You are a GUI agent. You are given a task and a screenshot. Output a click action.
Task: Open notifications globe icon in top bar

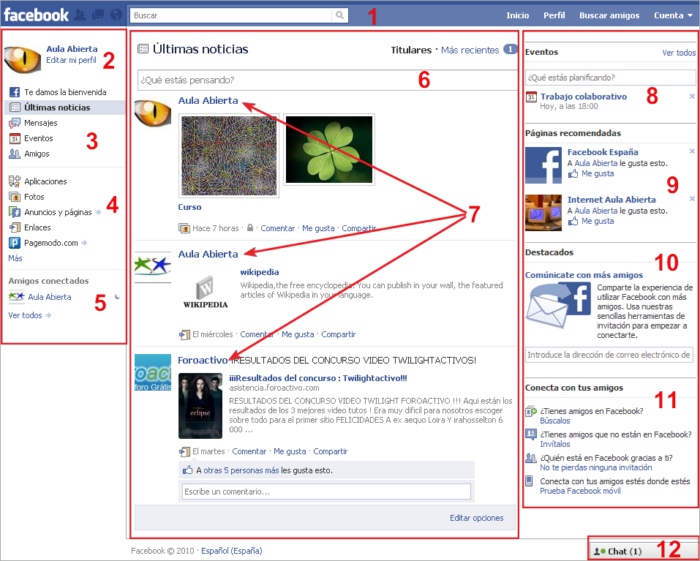tap(116, 15)
